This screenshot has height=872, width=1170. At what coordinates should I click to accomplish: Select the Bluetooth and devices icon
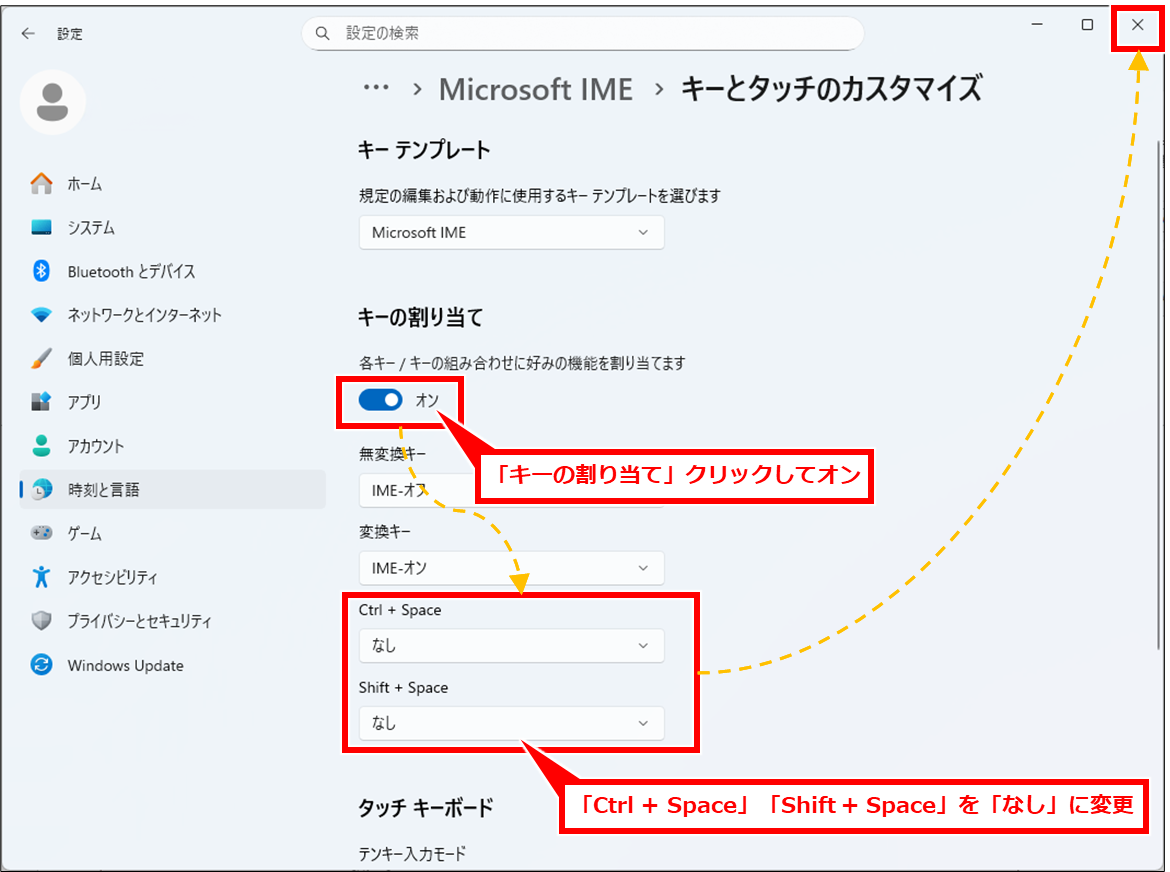click(41, 271)
